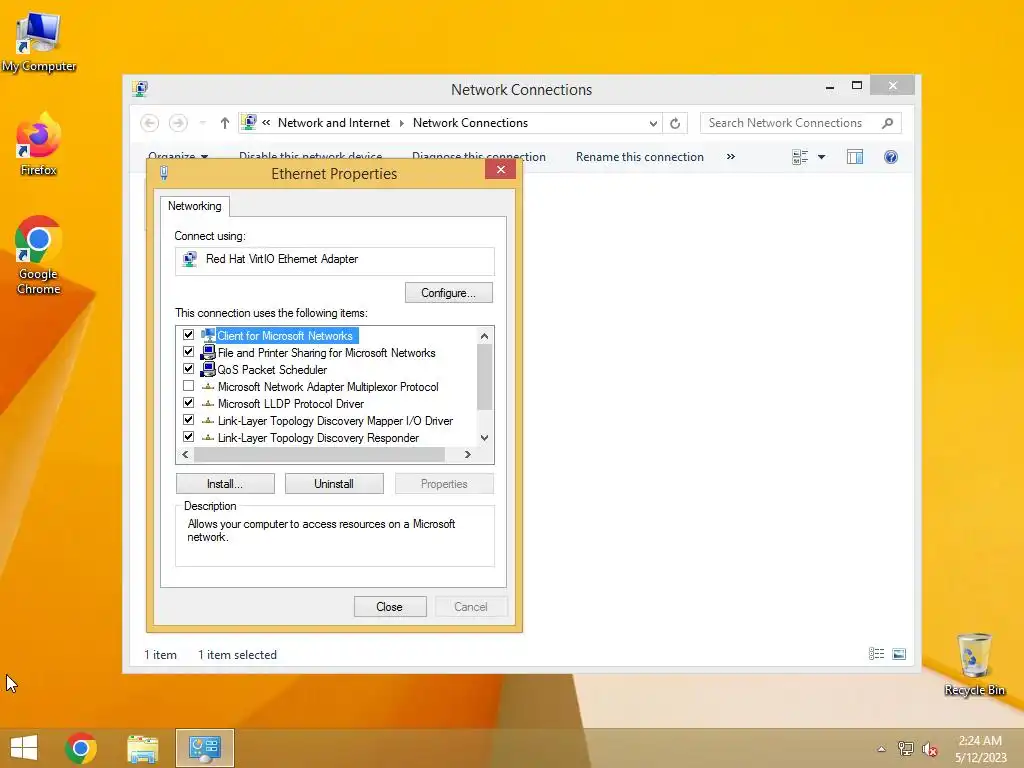Open Google Chrome desktop shortcut
The image size is (1024, 768).
coord(39,255)
